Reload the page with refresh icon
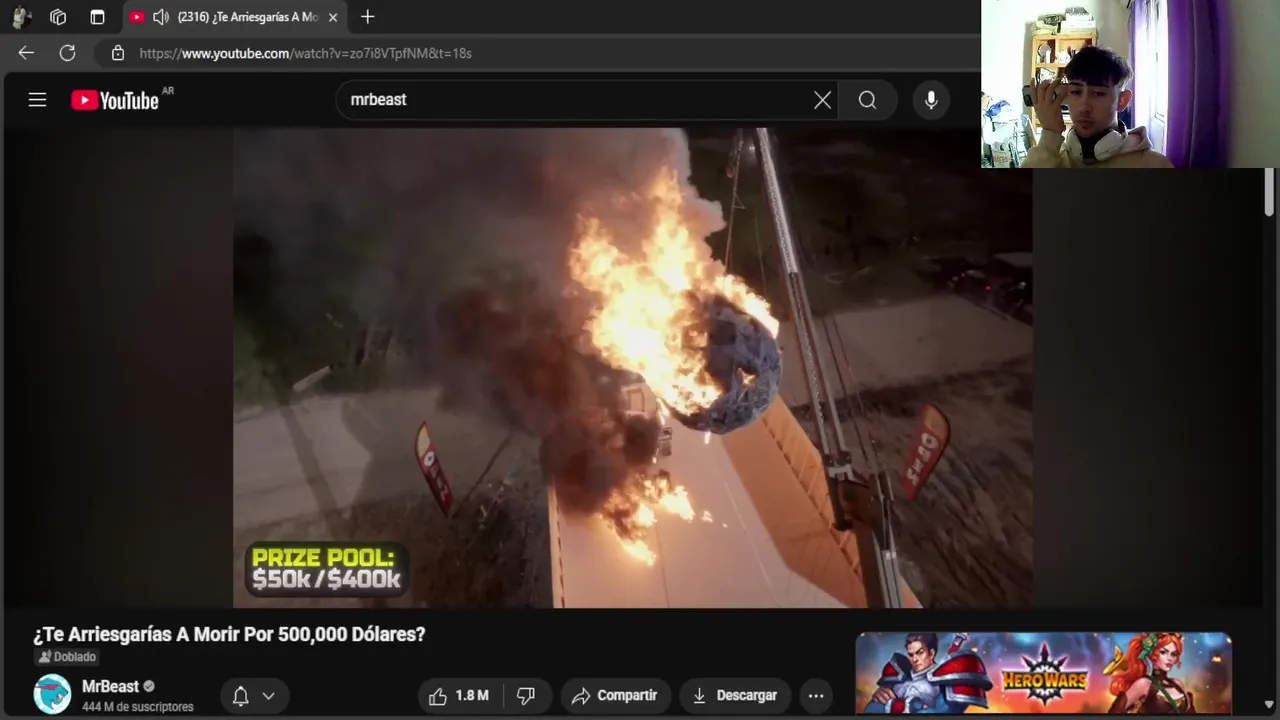Viewport: 1280px width, 720px height. (67, 53)
